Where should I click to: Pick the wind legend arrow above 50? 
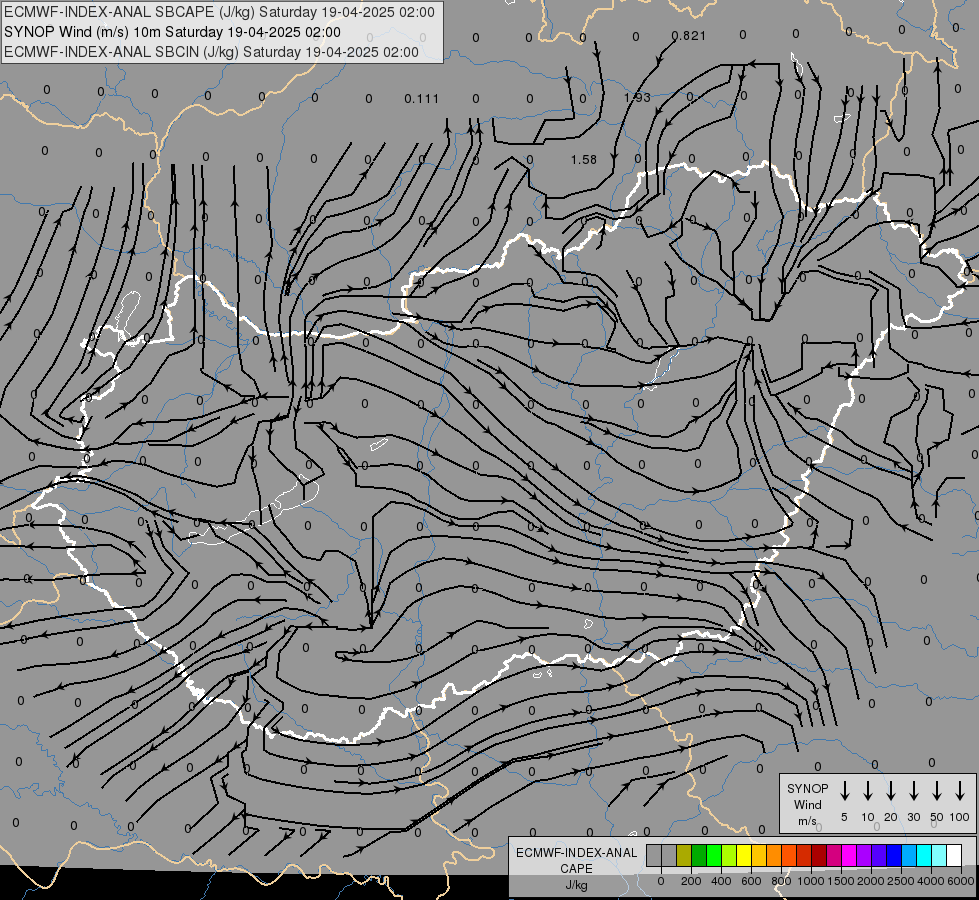coord(937,791)
